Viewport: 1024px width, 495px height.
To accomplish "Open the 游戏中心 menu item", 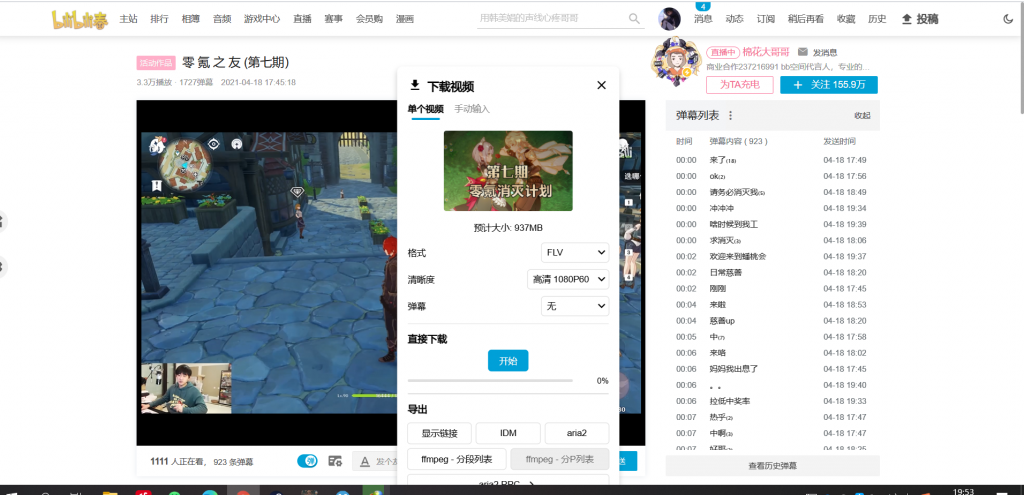I will [262, 19].
